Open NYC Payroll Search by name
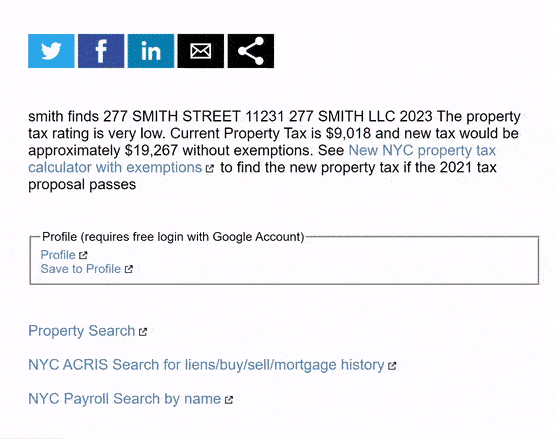This screenshot has height=439, width=554. (x=124, y=399)
